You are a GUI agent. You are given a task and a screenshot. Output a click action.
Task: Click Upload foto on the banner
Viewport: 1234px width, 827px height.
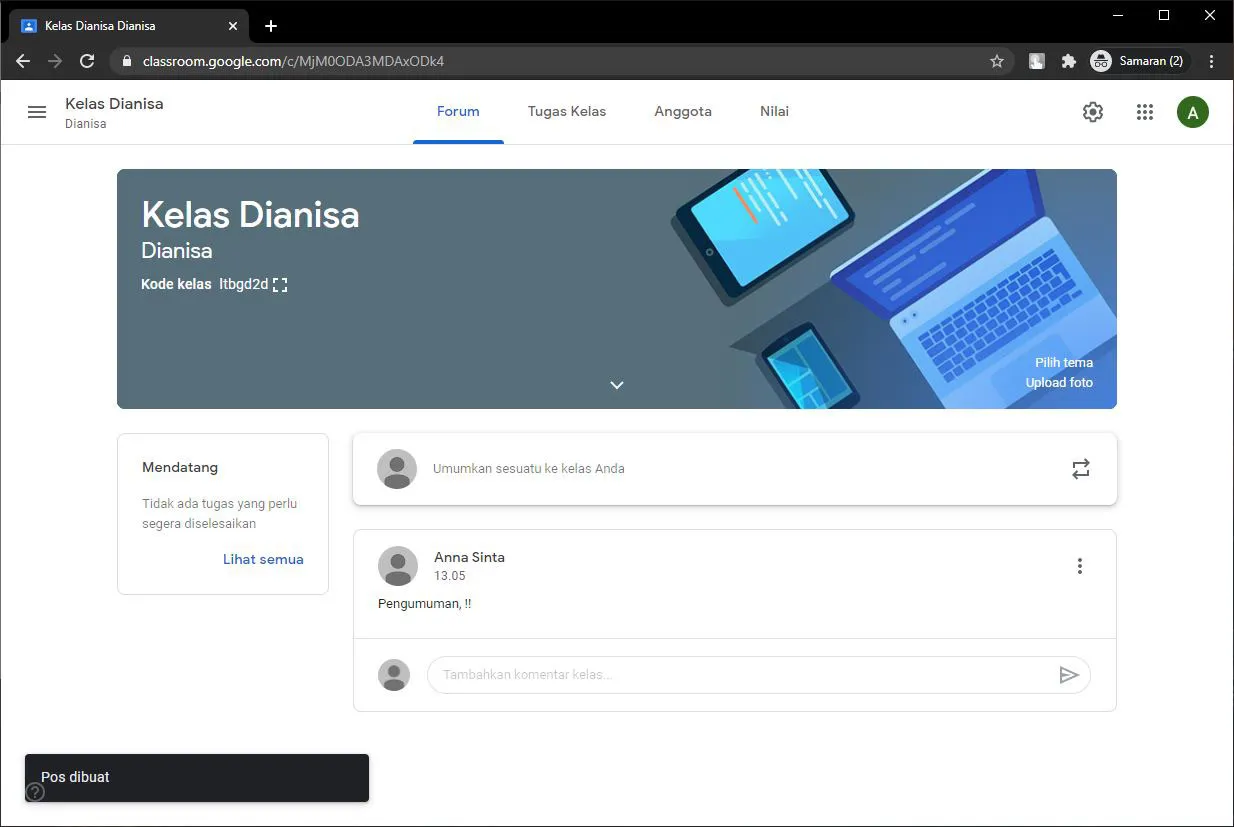pos(1059,382)
